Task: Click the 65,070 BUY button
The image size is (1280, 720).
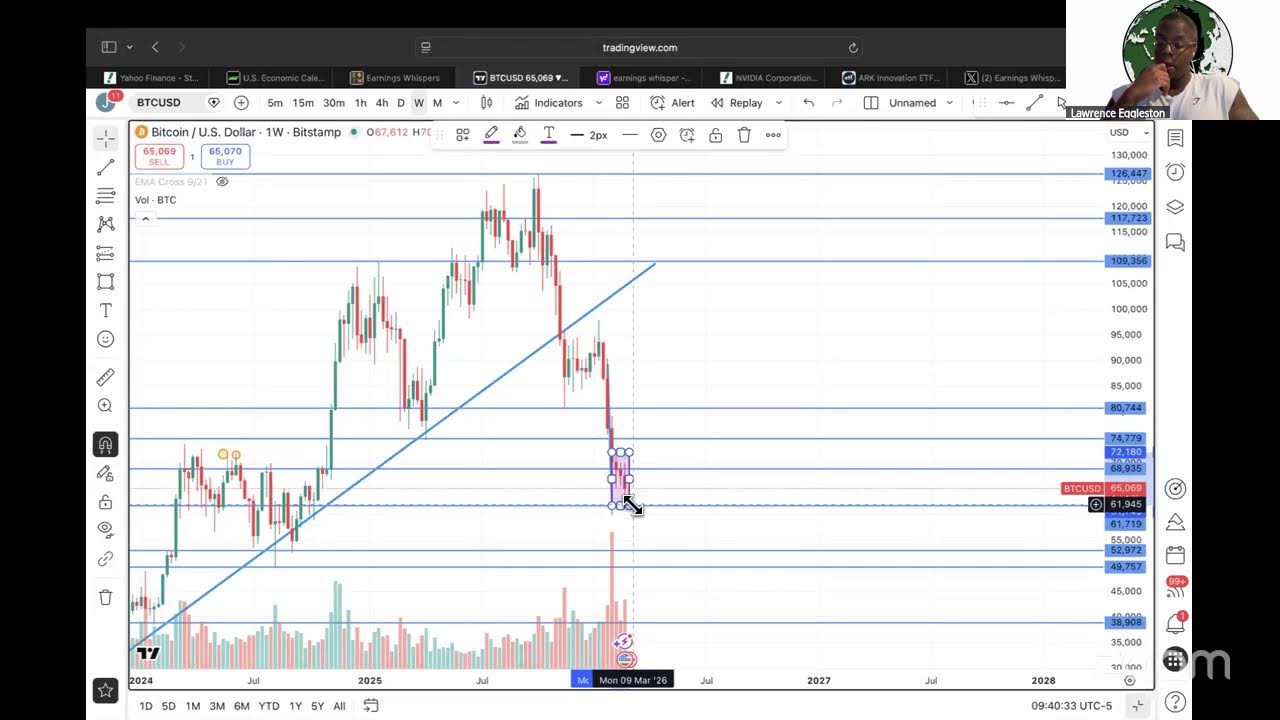Action: [225, 156]
